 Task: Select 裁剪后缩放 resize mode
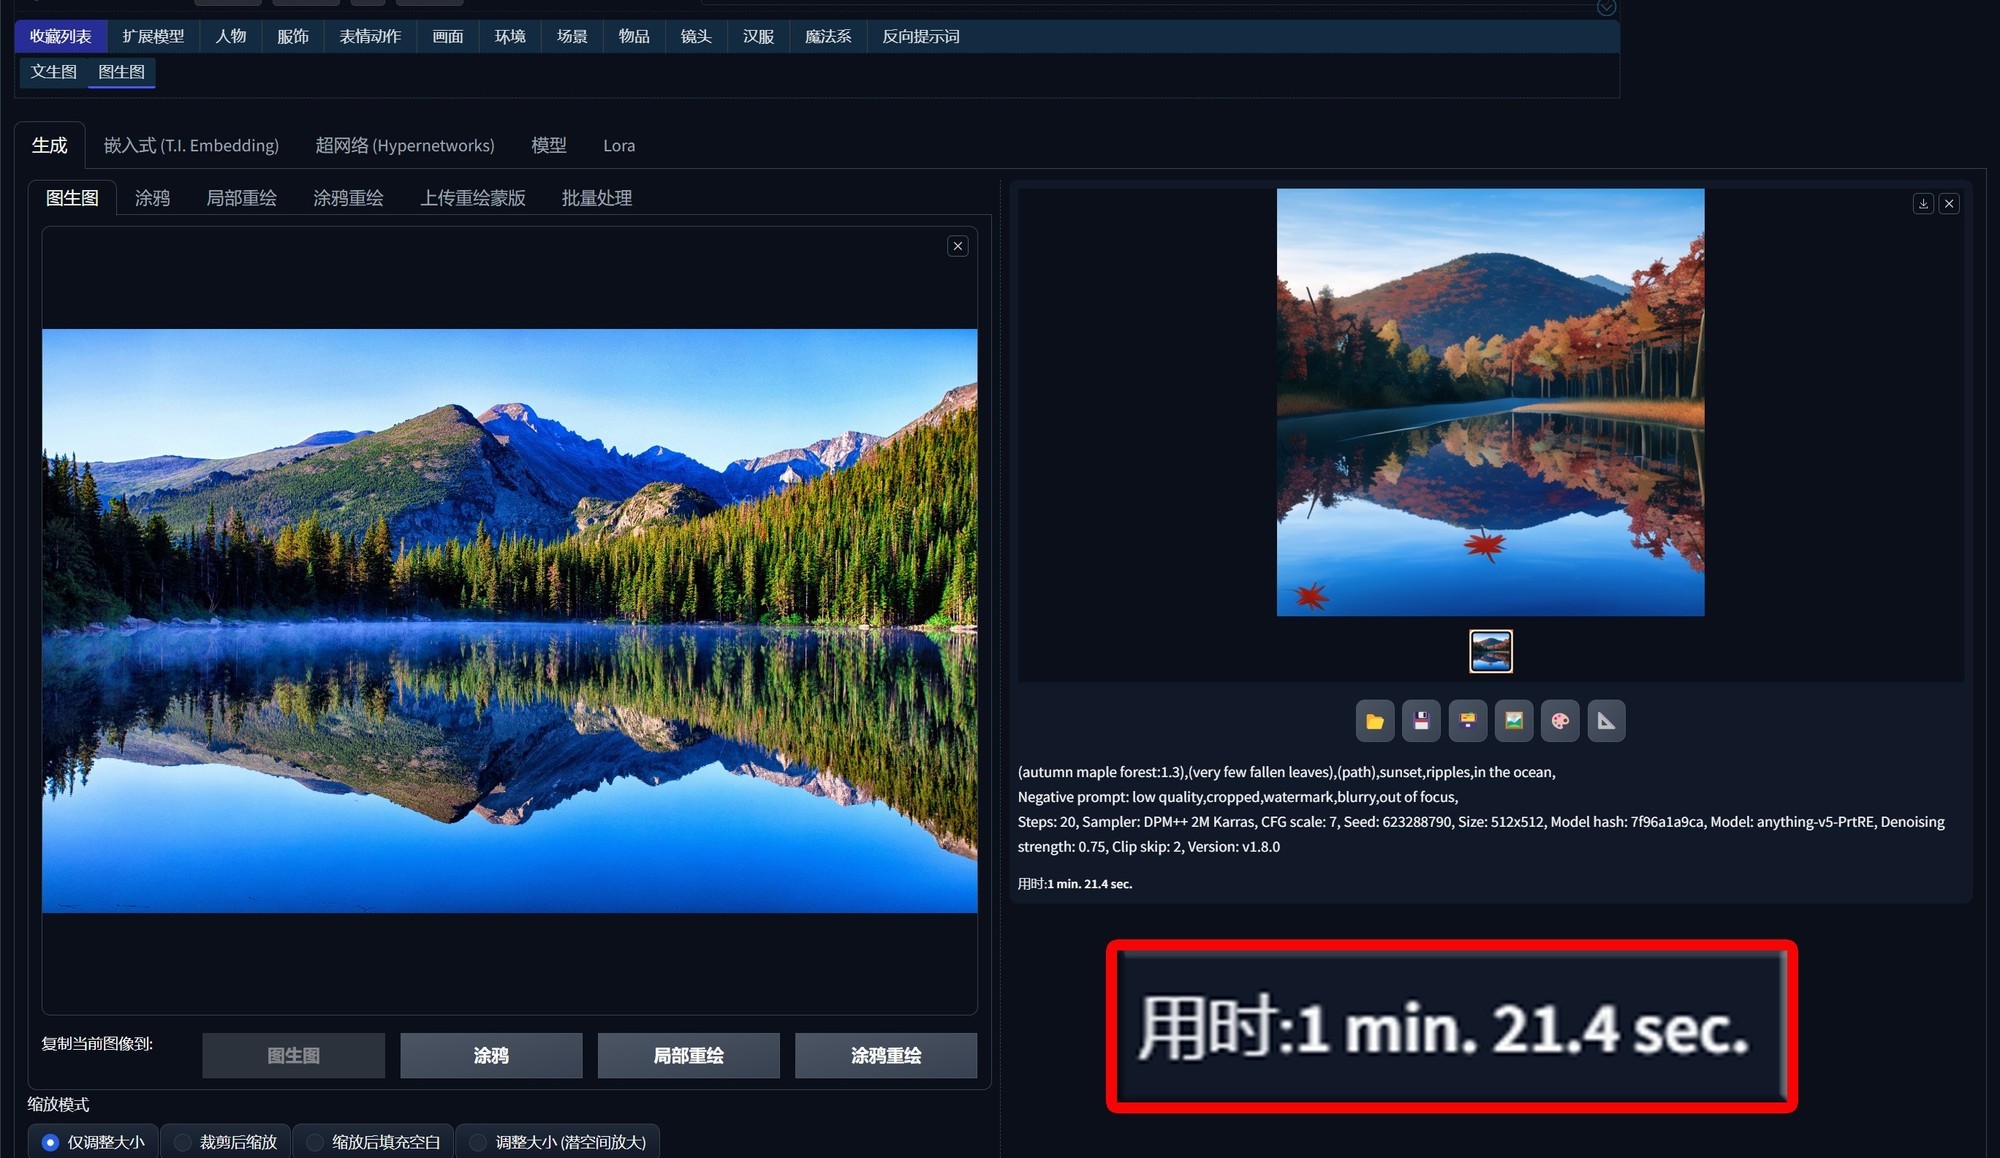226,1141
